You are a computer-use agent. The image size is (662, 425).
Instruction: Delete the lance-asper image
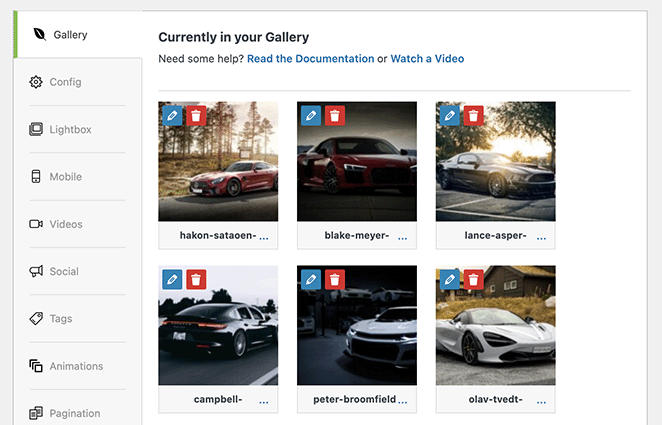(x=473, y=116)
